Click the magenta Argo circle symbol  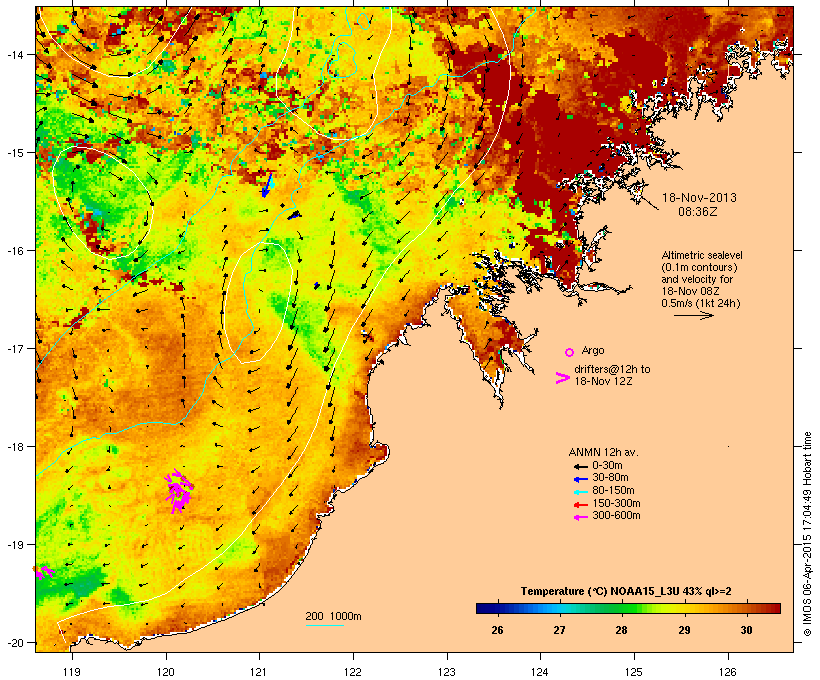click(570, 352)
